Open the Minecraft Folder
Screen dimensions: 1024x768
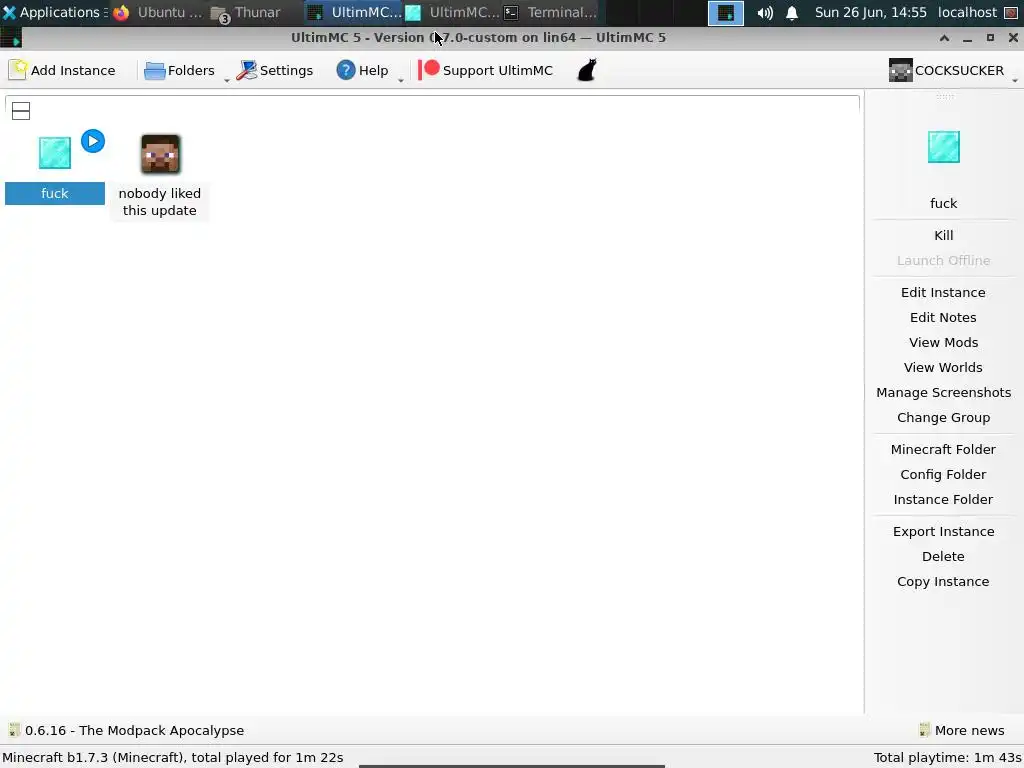[944, 449]
